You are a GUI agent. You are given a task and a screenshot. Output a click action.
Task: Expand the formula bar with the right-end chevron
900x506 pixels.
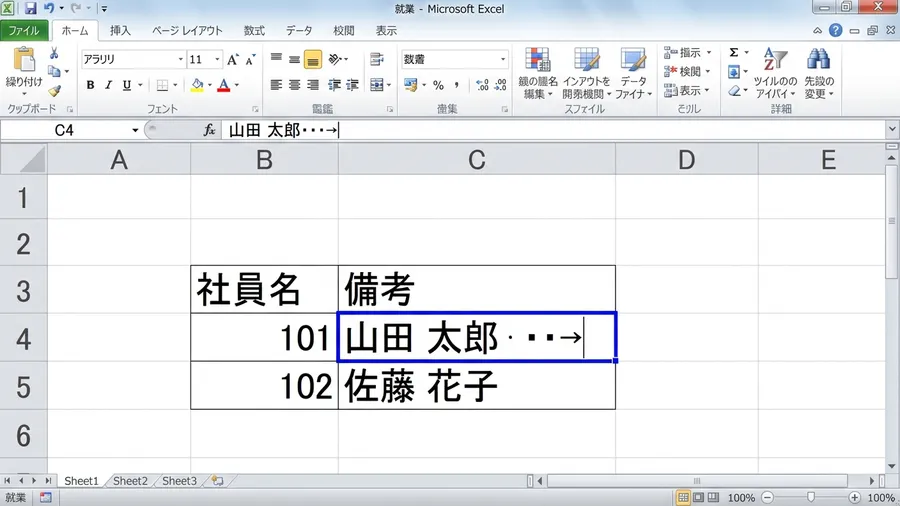click(x=892, y=130)
